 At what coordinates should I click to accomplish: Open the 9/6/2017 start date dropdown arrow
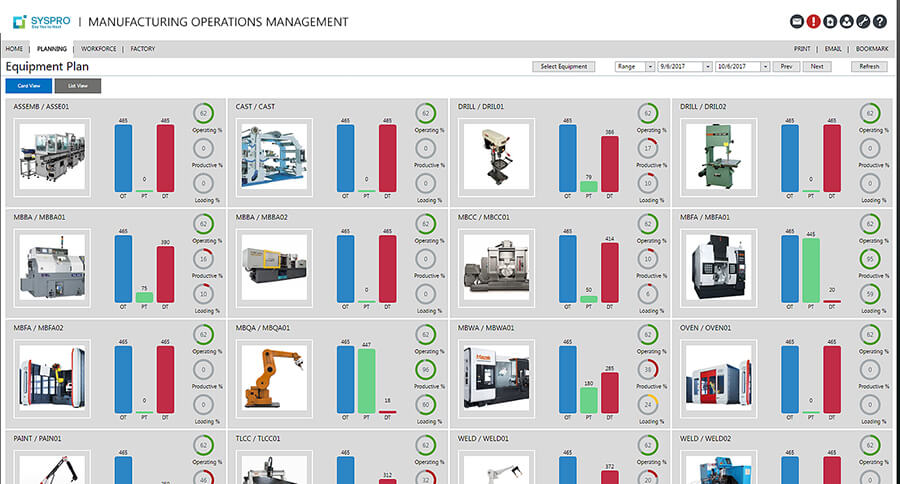pos(708,67)
